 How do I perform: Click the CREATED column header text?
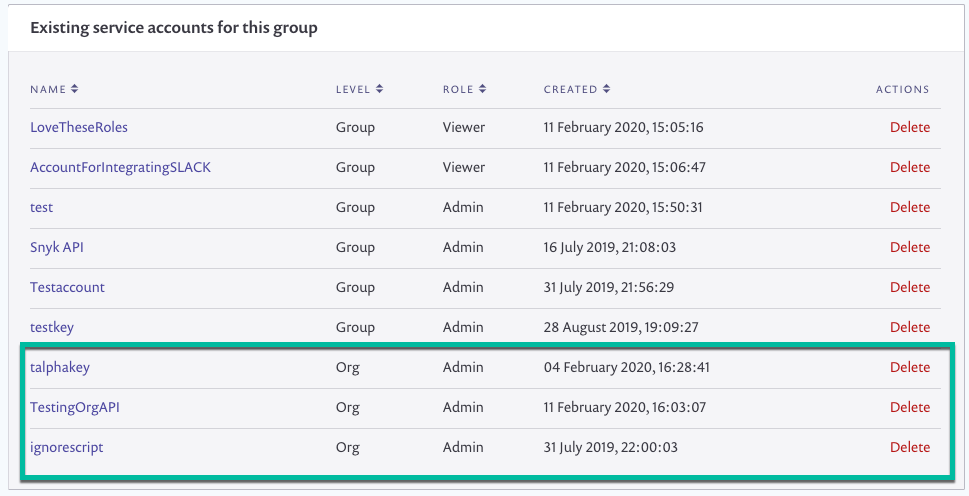570,90
